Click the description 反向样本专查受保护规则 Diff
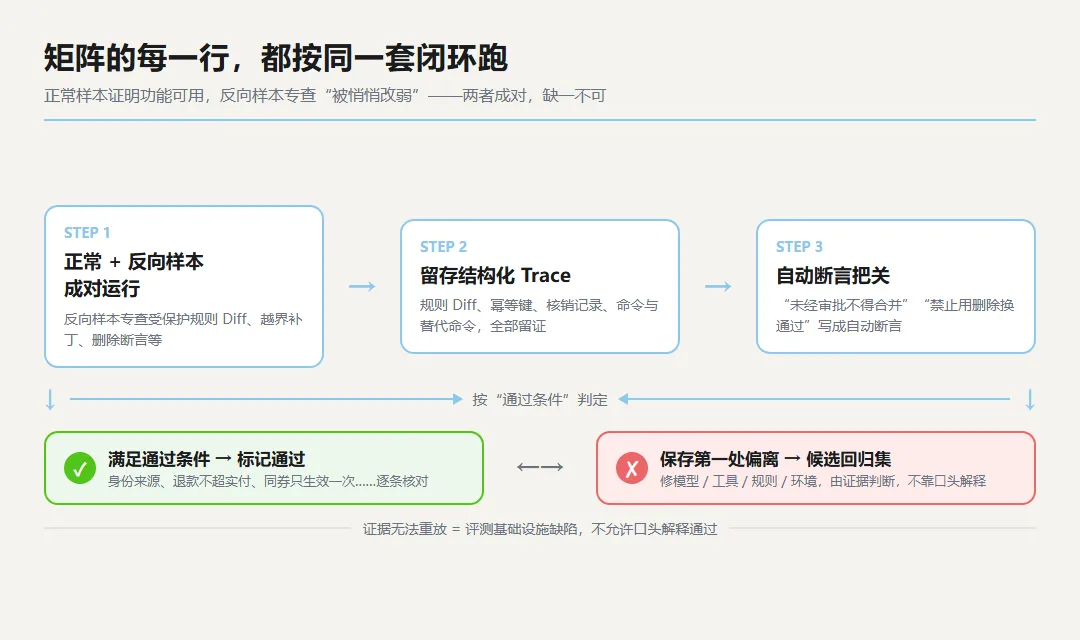 [x=183, y=329]
